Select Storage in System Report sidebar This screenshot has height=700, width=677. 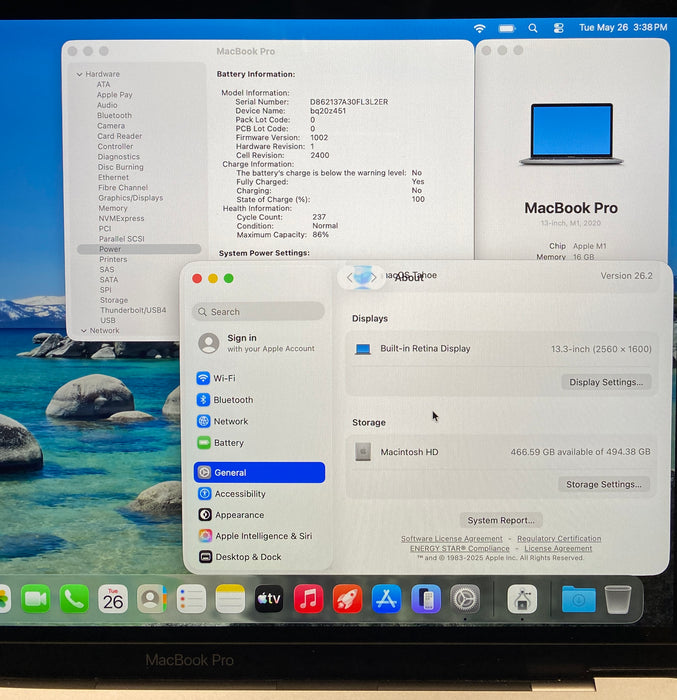point(114,300)
